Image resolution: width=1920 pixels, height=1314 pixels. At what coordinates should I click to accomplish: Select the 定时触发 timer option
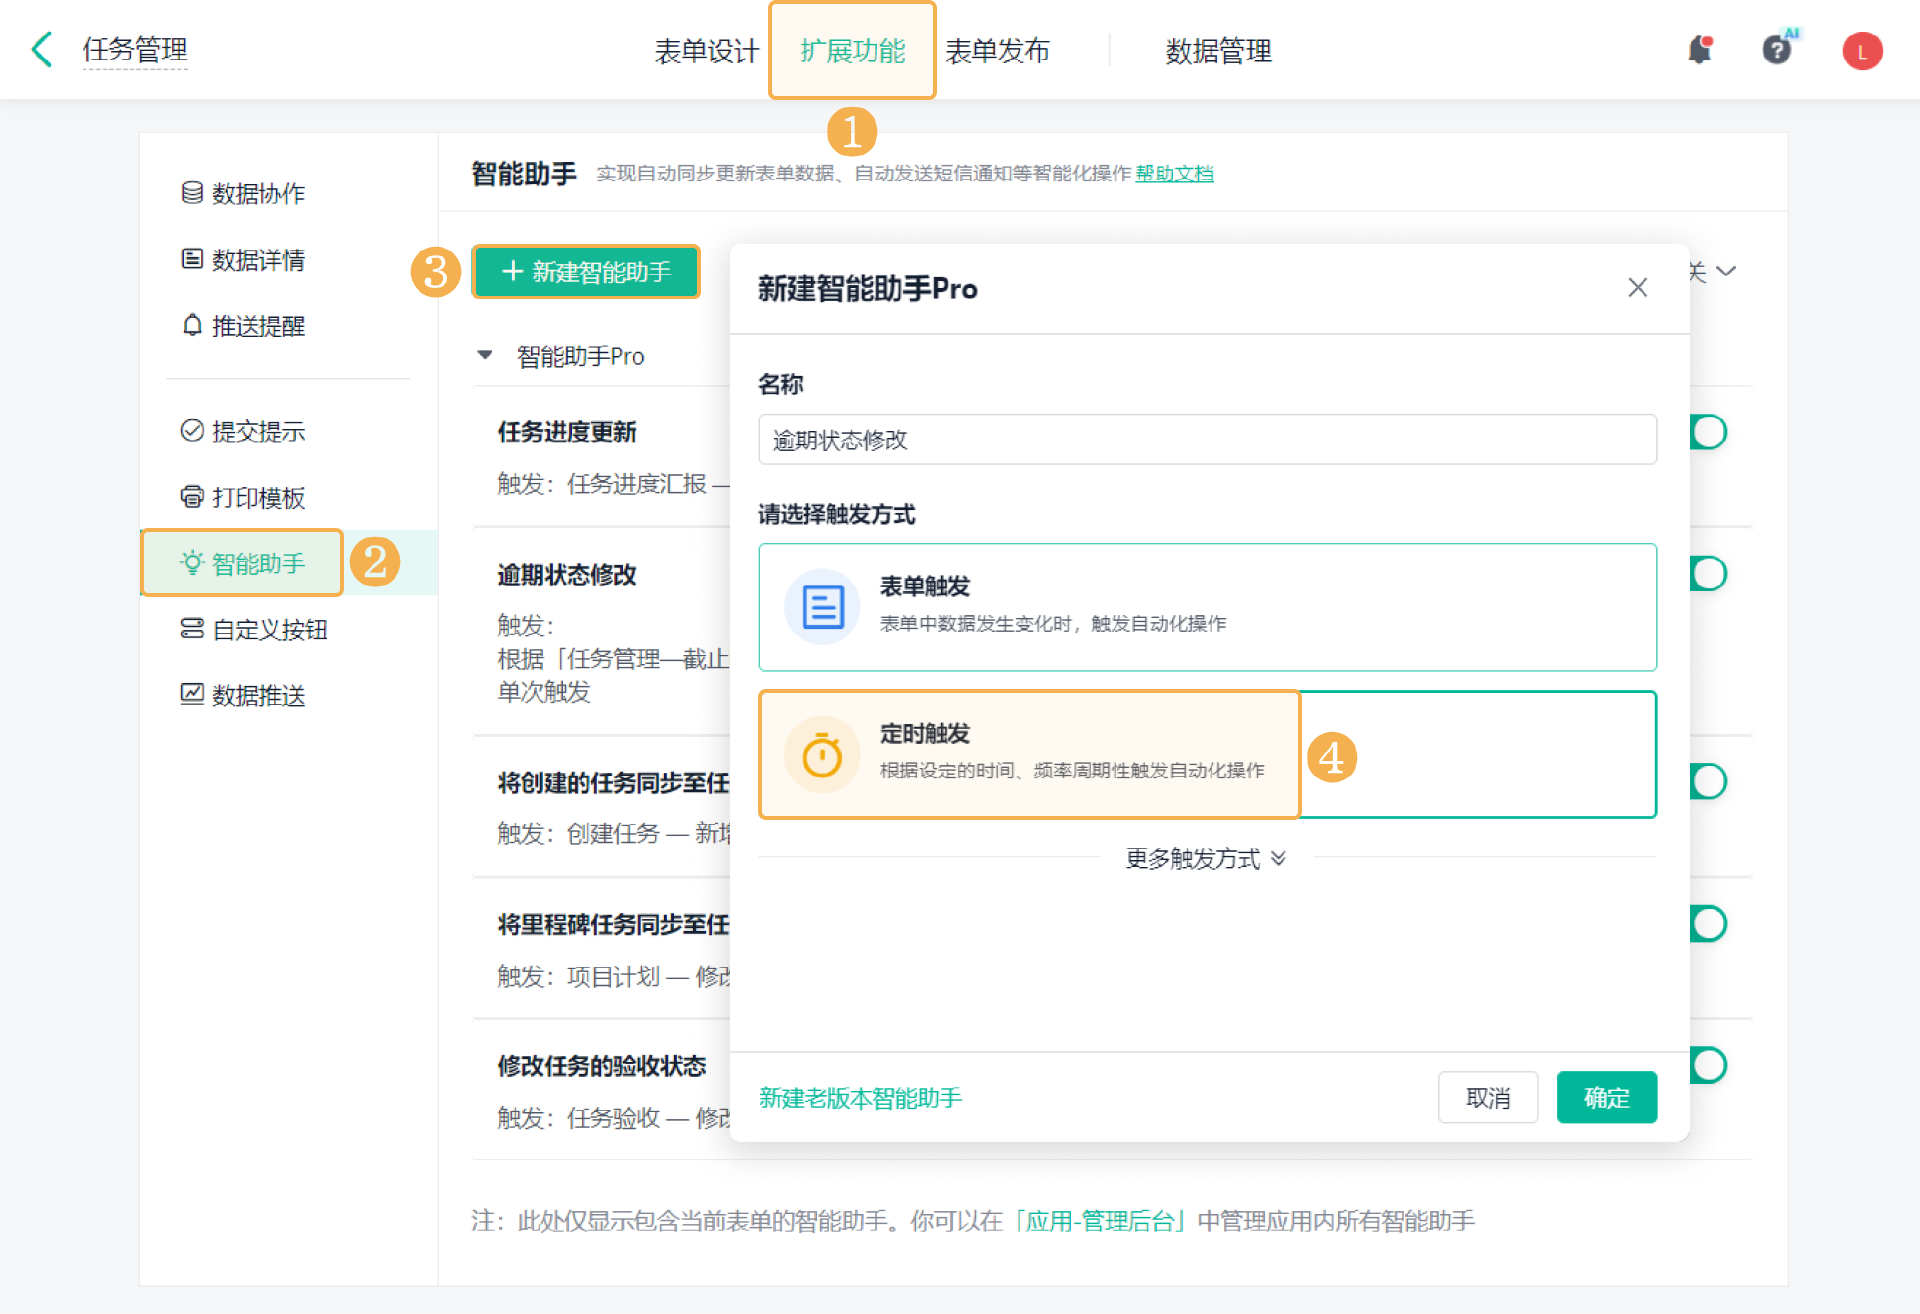[x=1028, y=754]
